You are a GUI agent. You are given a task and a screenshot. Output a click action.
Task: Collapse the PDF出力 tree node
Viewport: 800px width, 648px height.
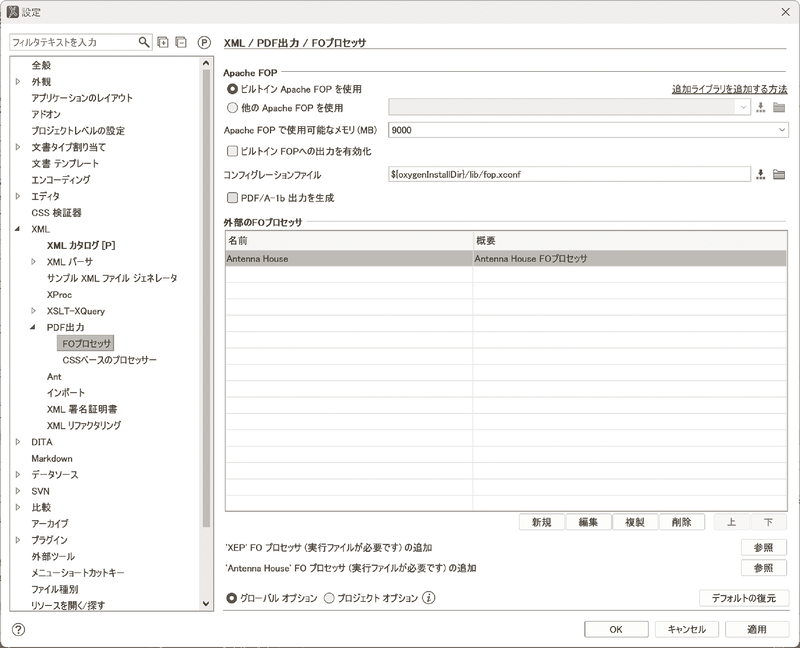tap(34, 327)
